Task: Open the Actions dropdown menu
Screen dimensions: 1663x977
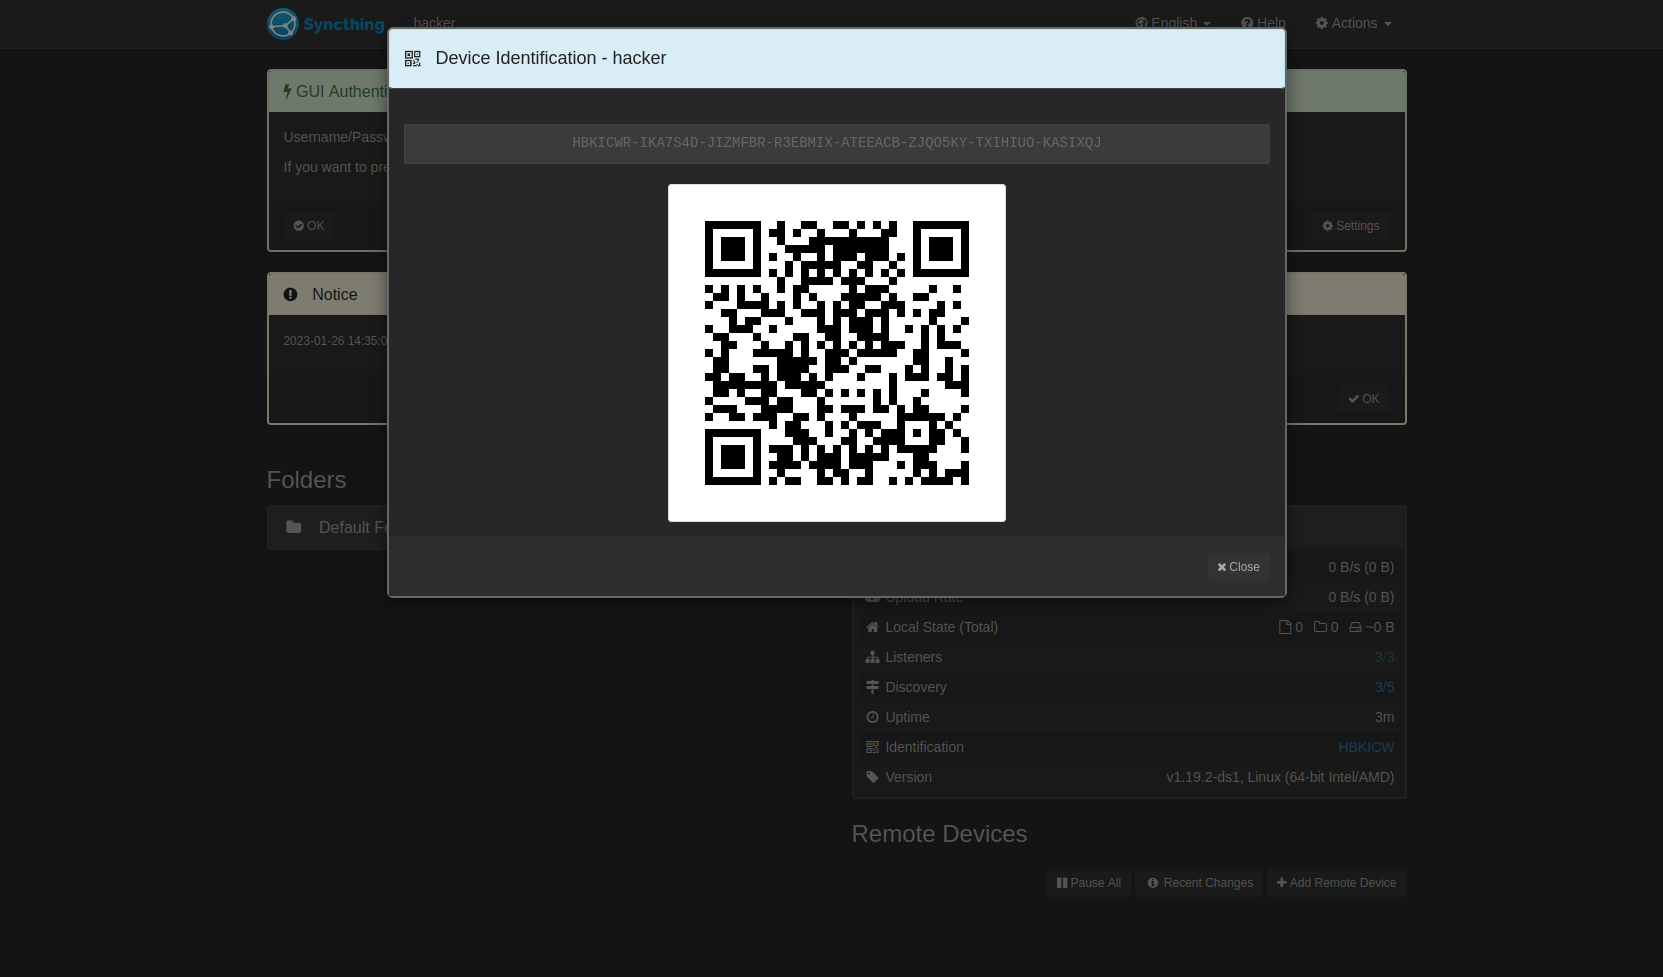Action: coord(1353,23)
